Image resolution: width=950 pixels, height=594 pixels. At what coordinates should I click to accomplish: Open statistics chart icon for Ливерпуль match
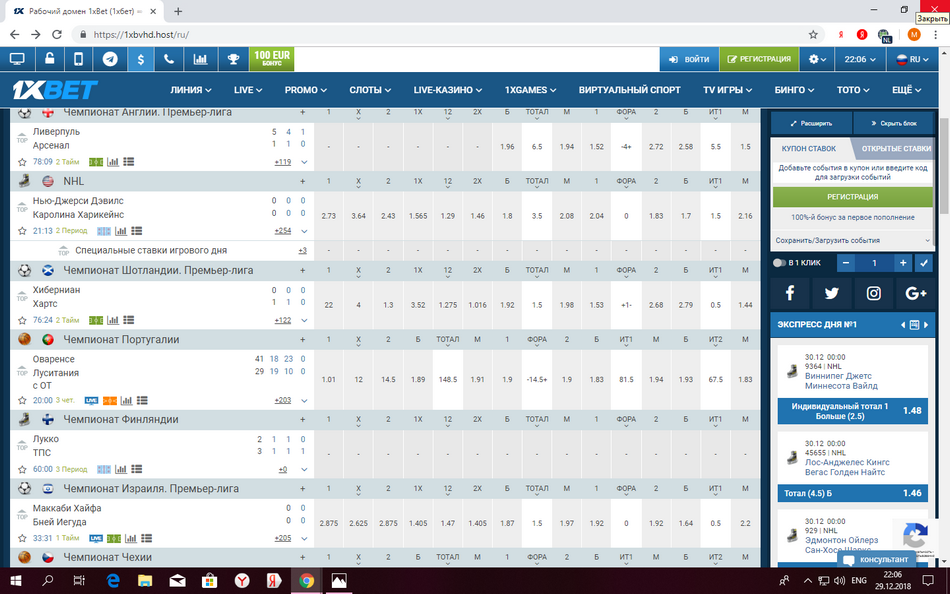coord(113,162)
